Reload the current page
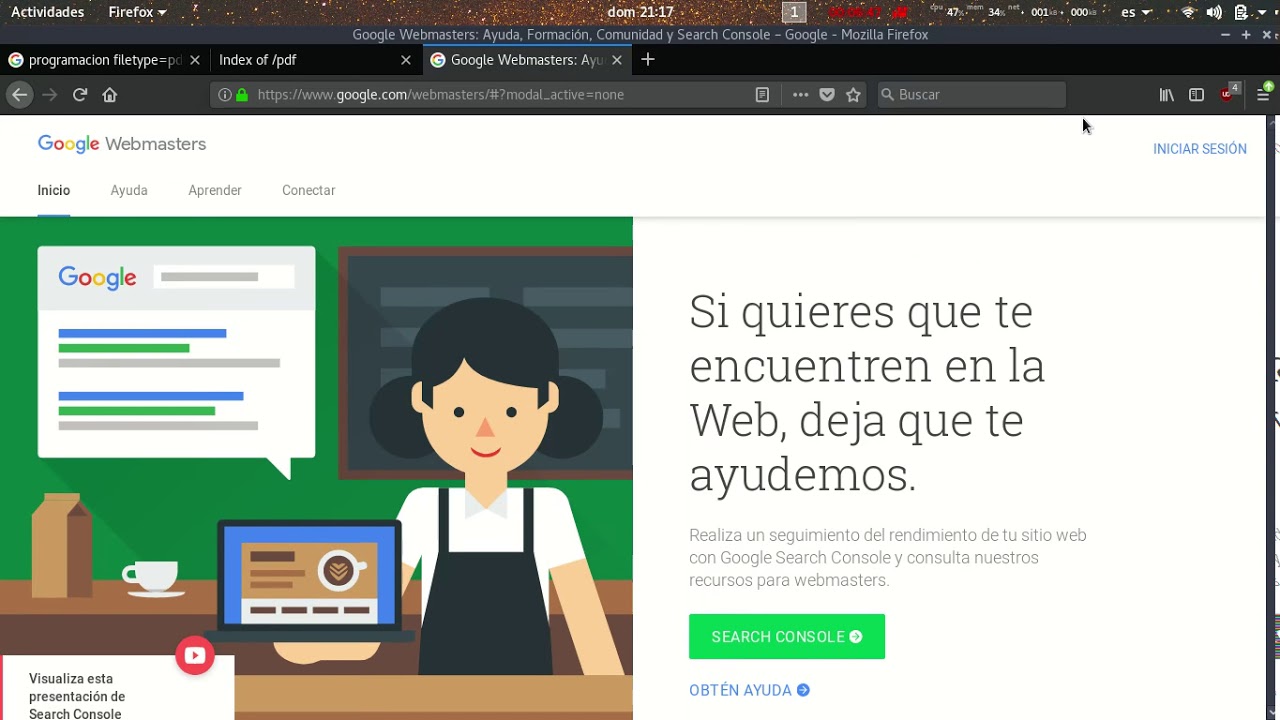This screenshot has height=720, width=1280. coord(80,94)
